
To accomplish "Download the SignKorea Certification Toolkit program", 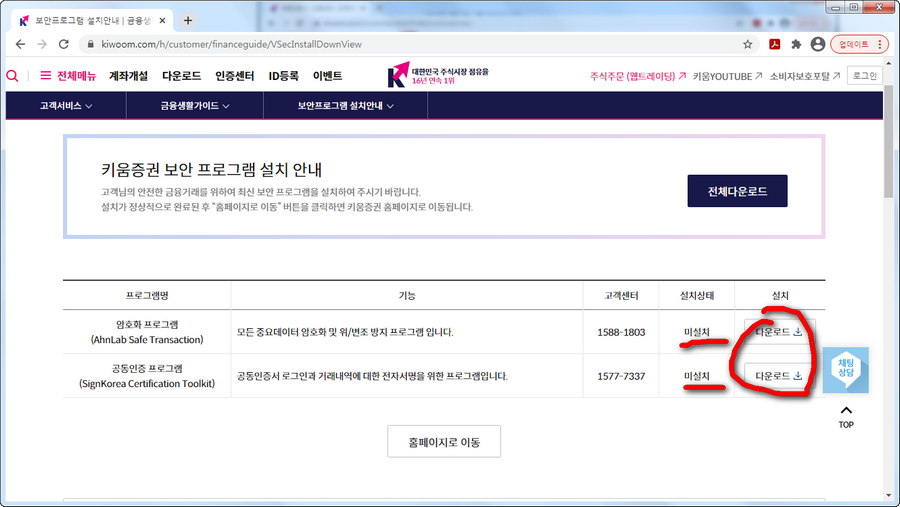I will coord(779,376).
